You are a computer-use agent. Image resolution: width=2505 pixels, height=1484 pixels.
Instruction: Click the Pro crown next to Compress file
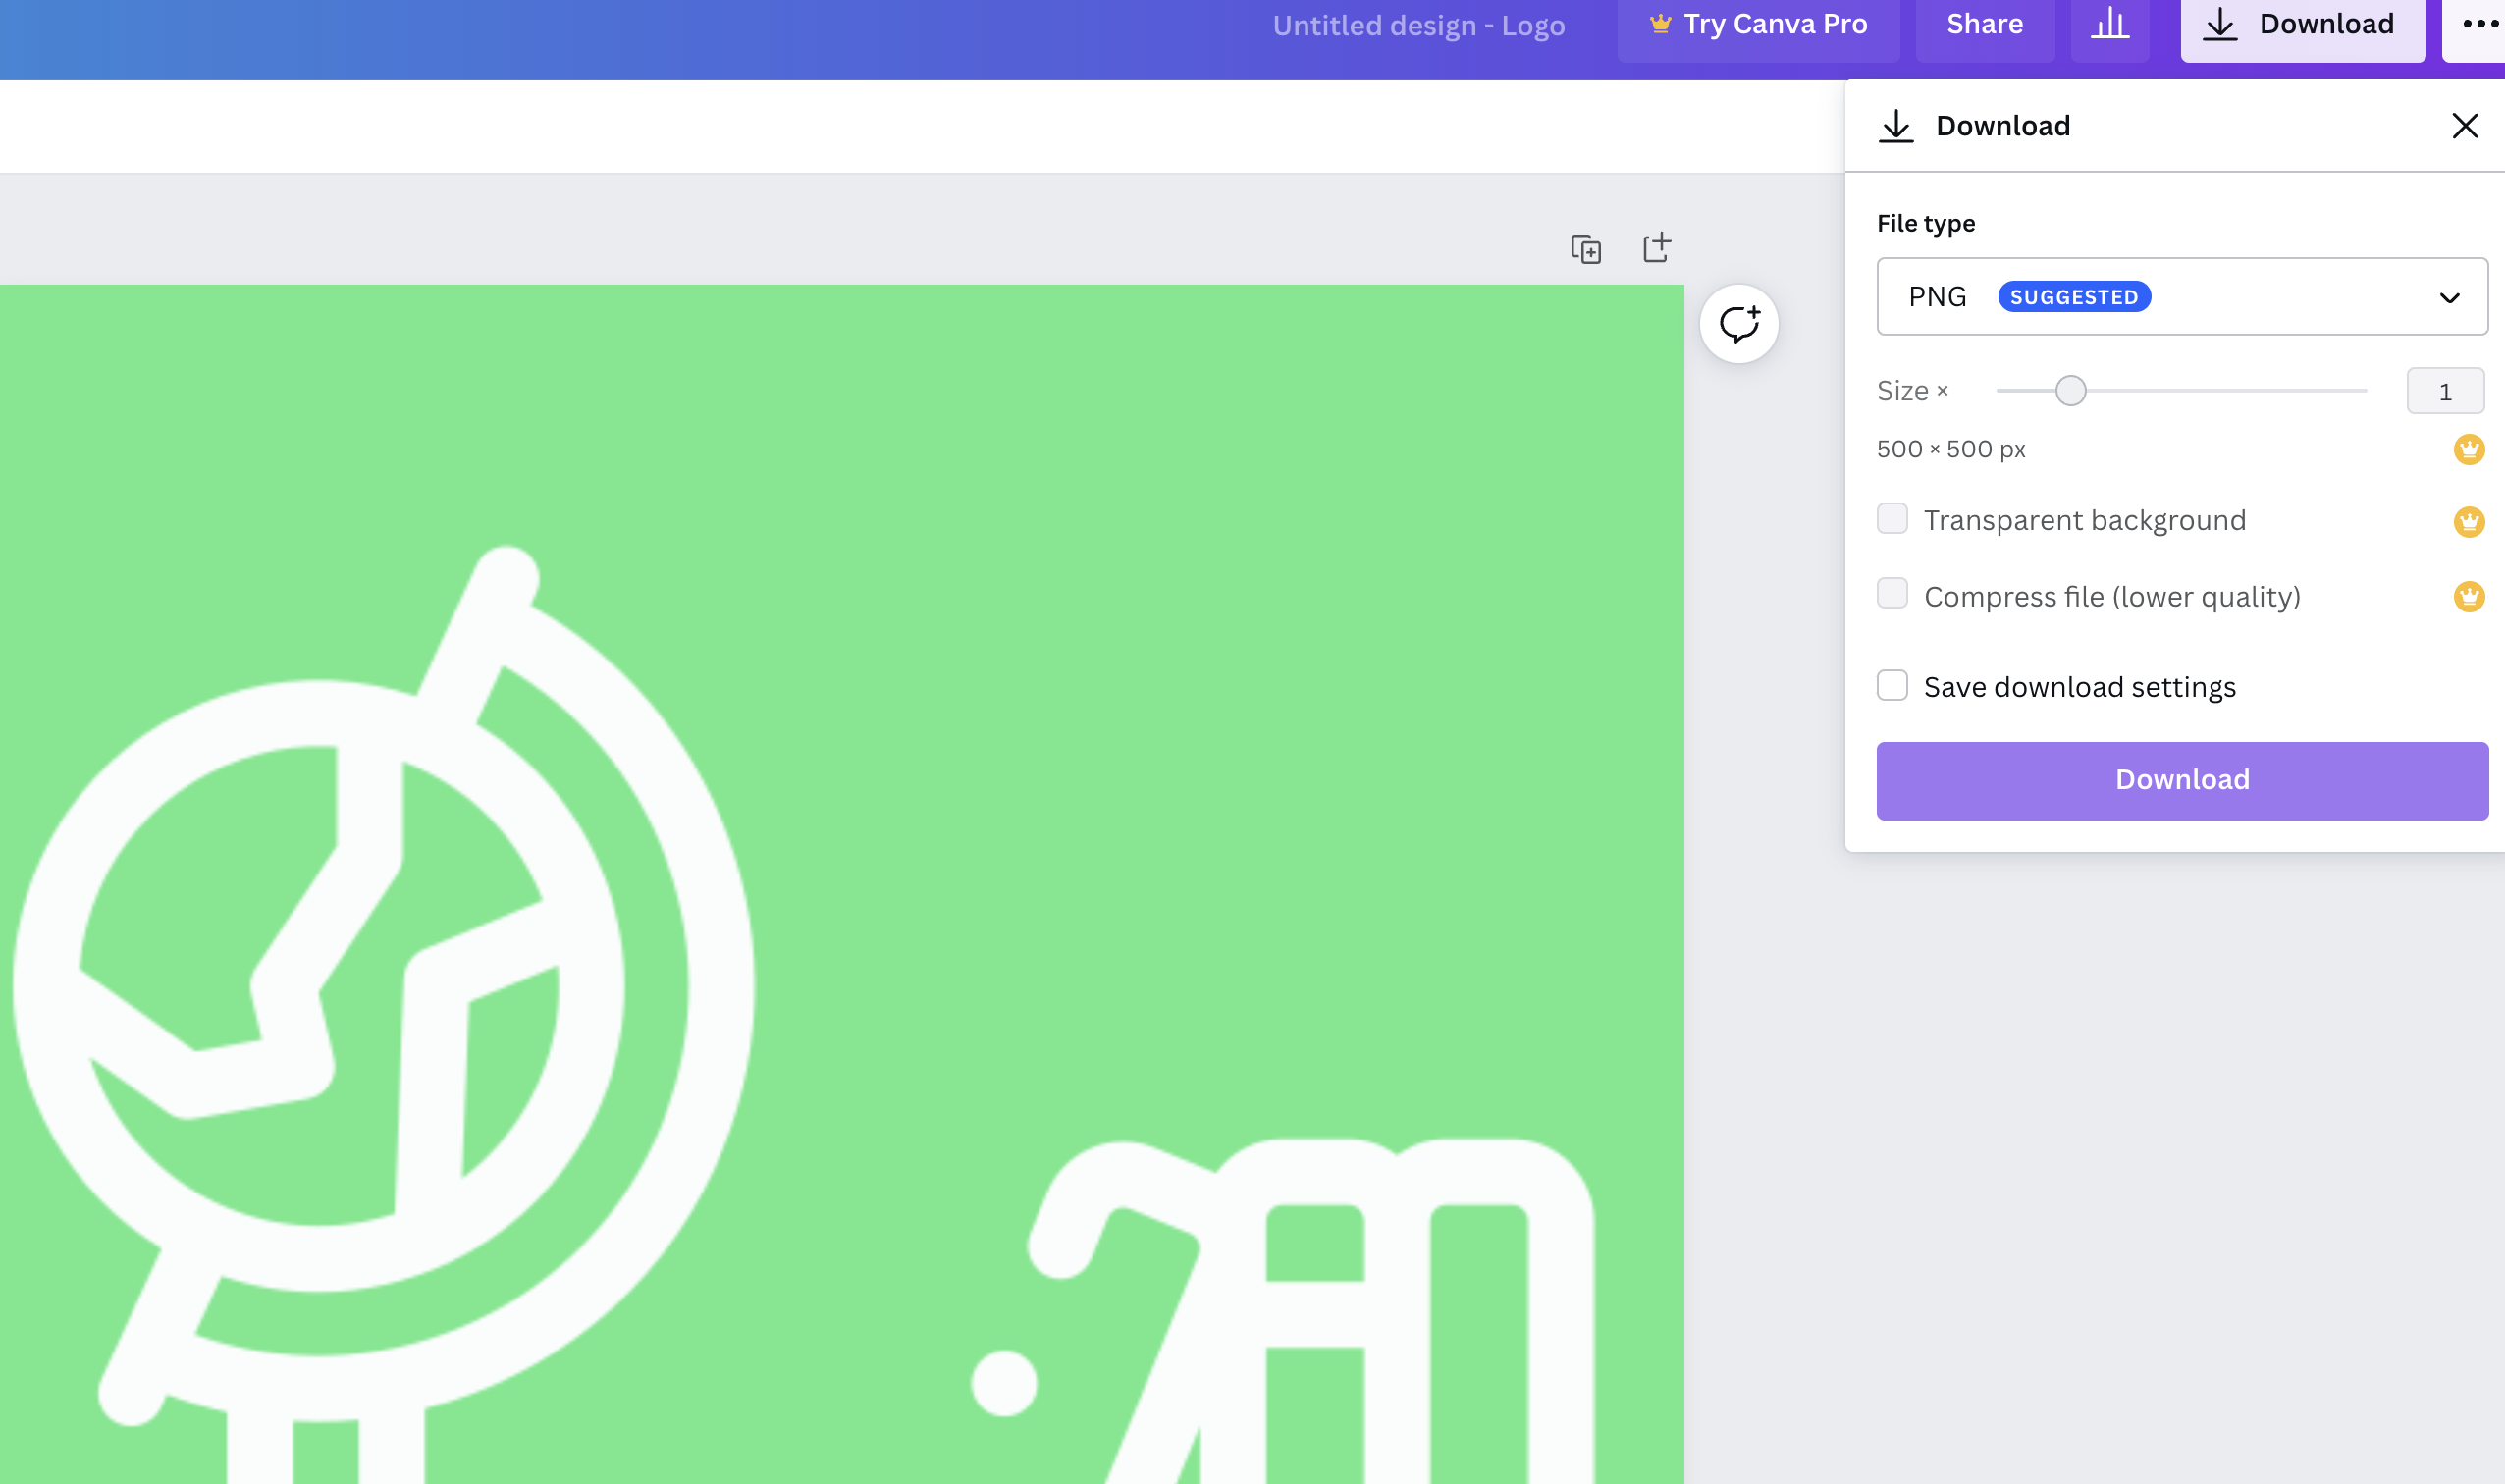2469,597
